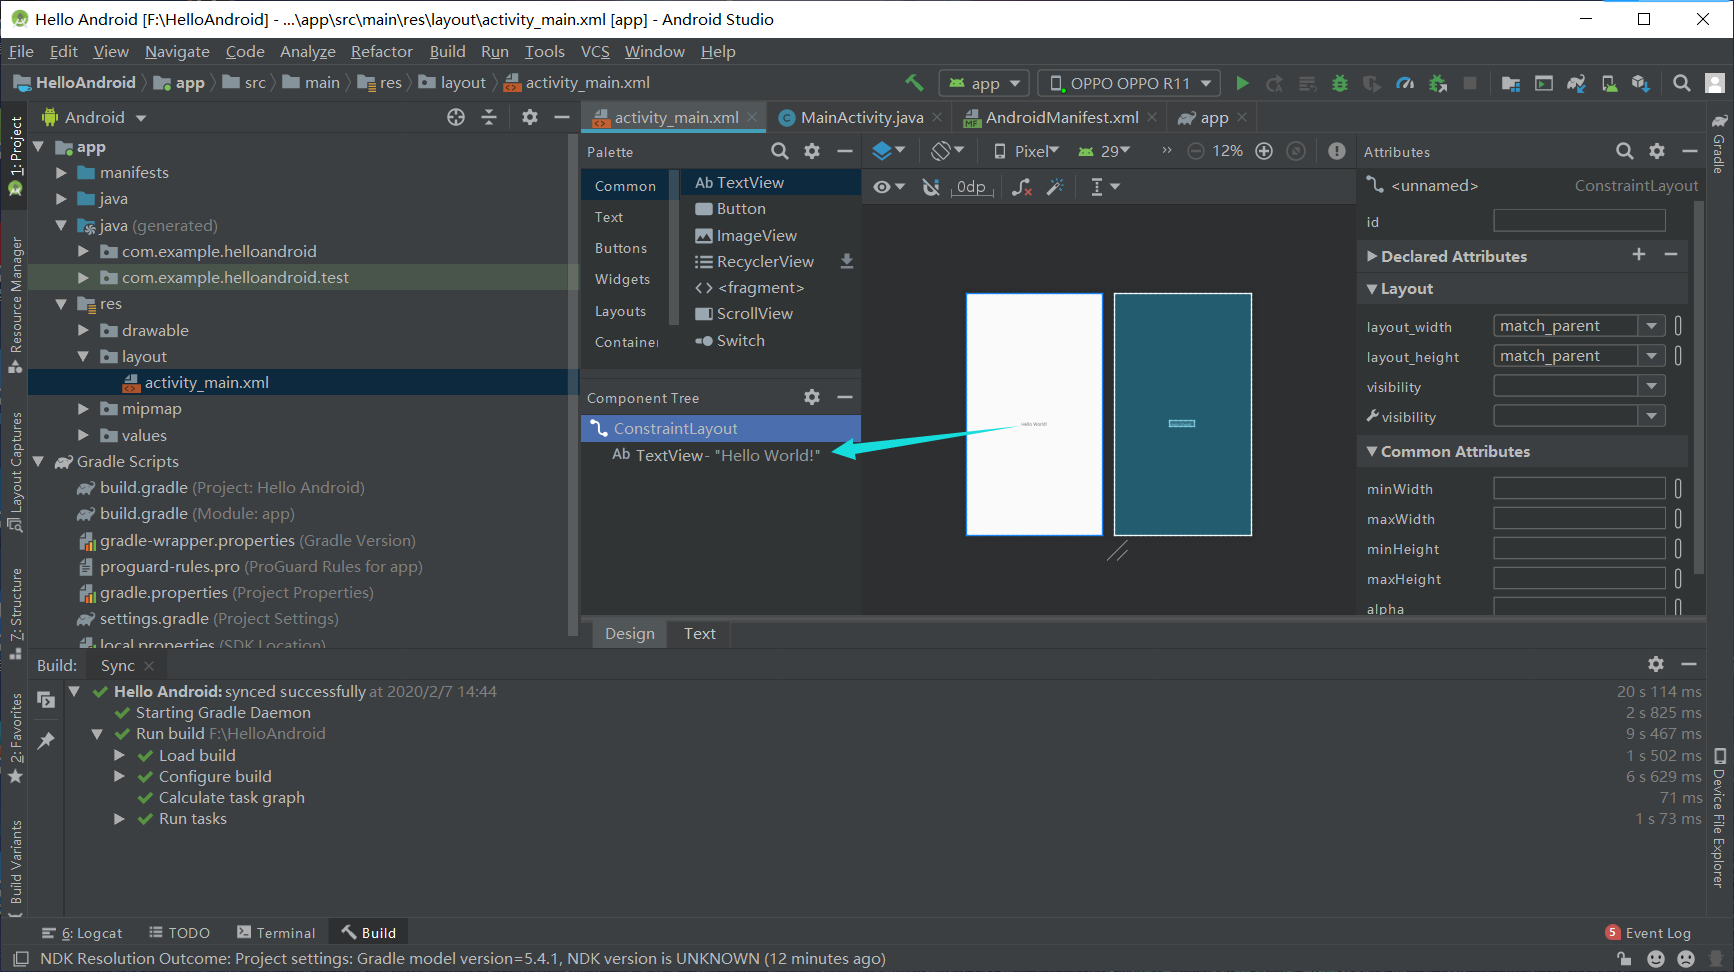This screenshot has height=972, width=1734.
Task: Collapse all in Project panel
Action: click(489, 117)
